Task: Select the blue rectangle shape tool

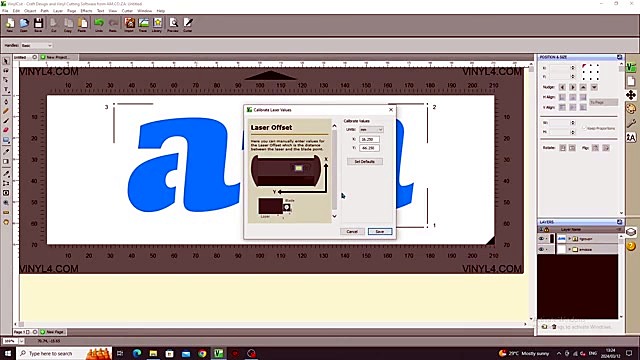Action: 6,140
